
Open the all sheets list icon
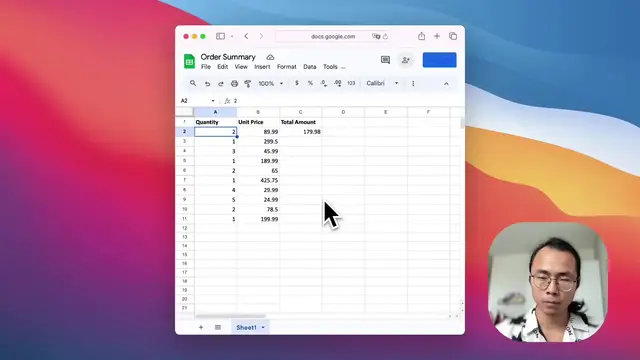[218, 327]
